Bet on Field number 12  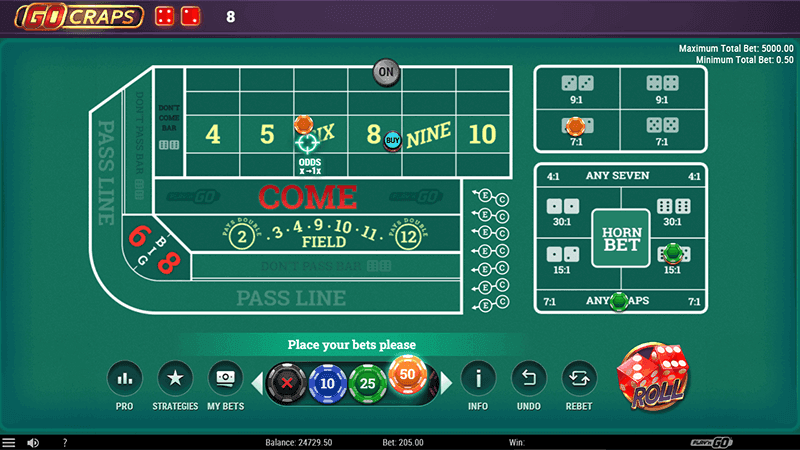tap(408, 237)
